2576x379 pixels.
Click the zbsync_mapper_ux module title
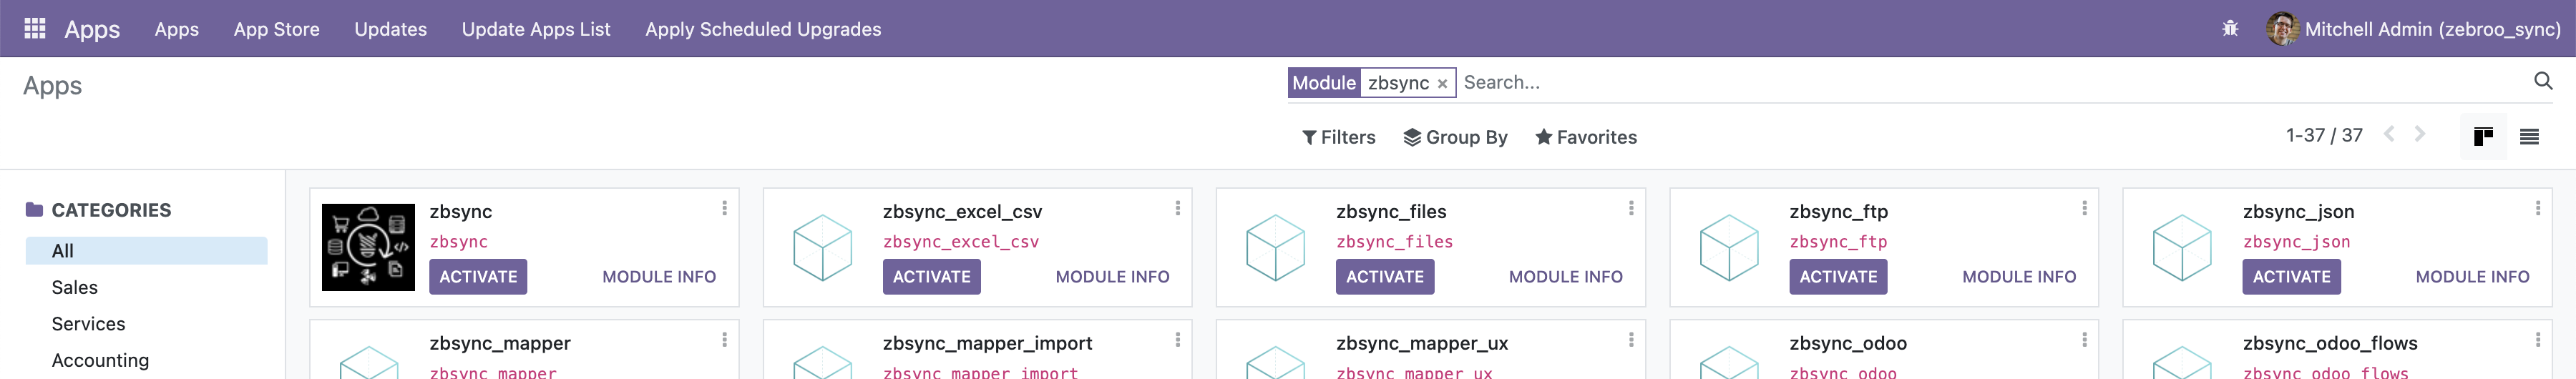click(x=1422, y=343)
